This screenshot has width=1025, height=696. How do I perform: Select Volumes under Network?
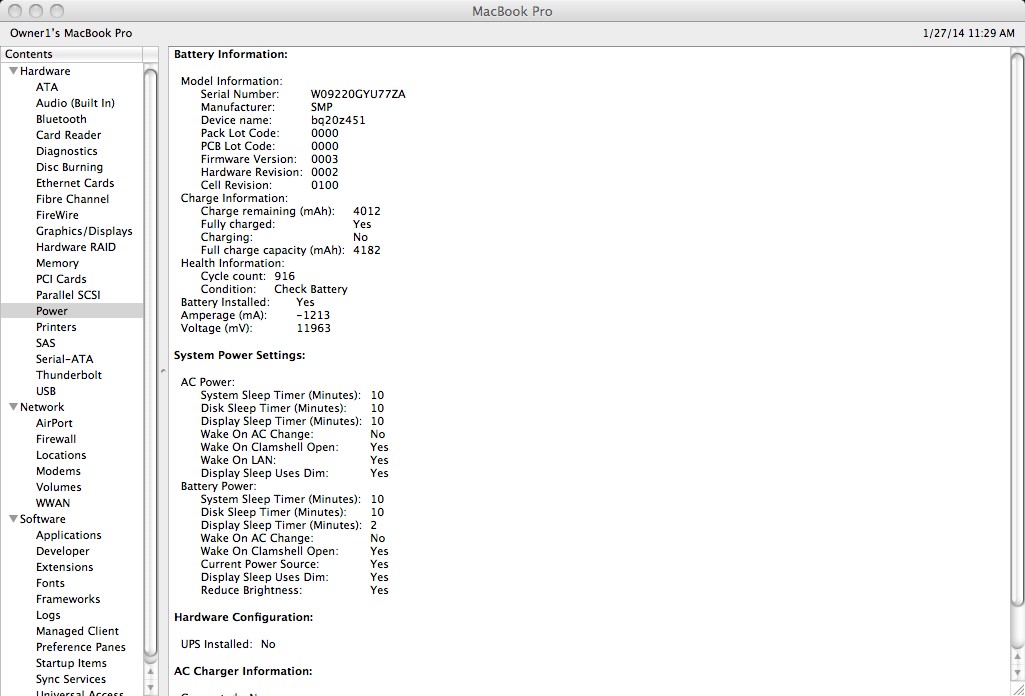coord(59,488)
